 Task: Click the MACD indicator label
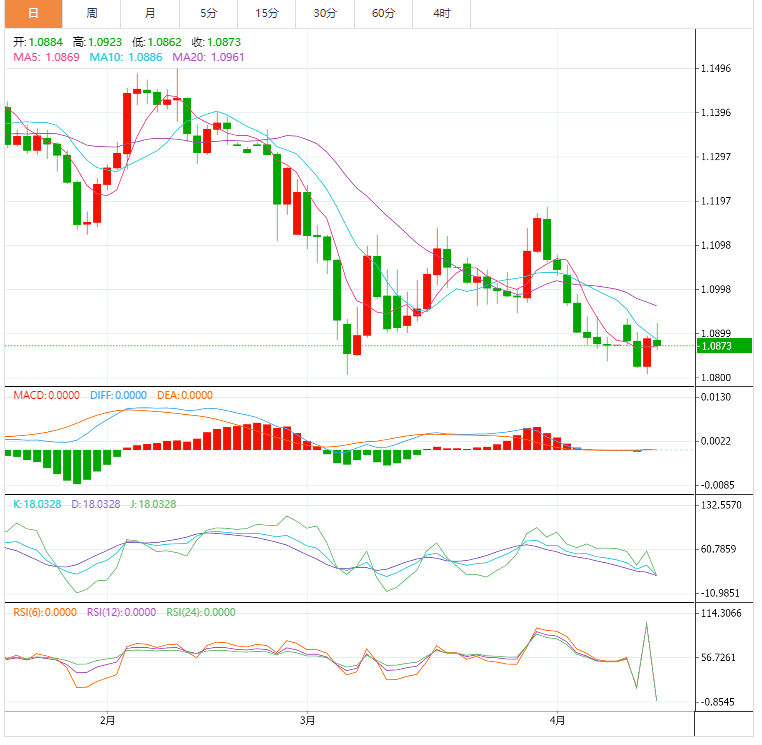tap(47, 396)
